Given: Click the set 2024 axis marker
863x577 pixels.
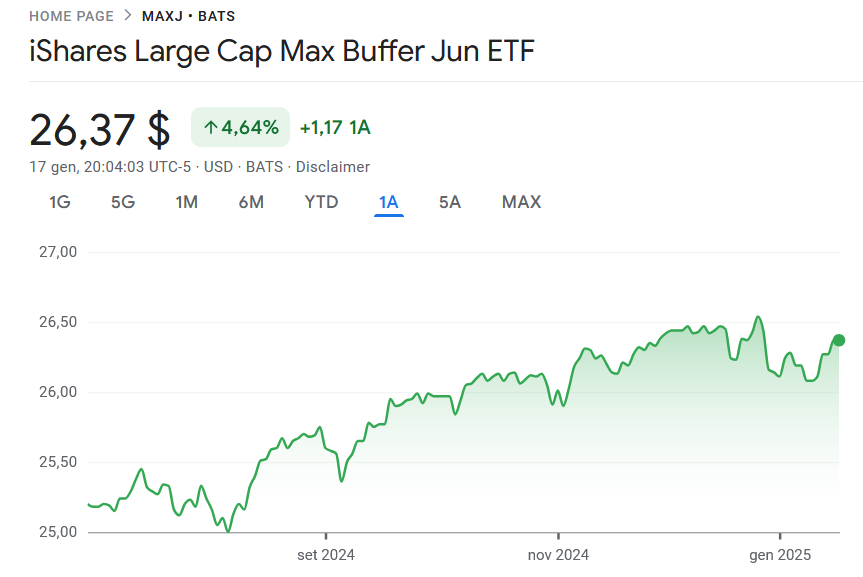Looking at the screenshot, I should pyautogui.click(x=326, y=554).
